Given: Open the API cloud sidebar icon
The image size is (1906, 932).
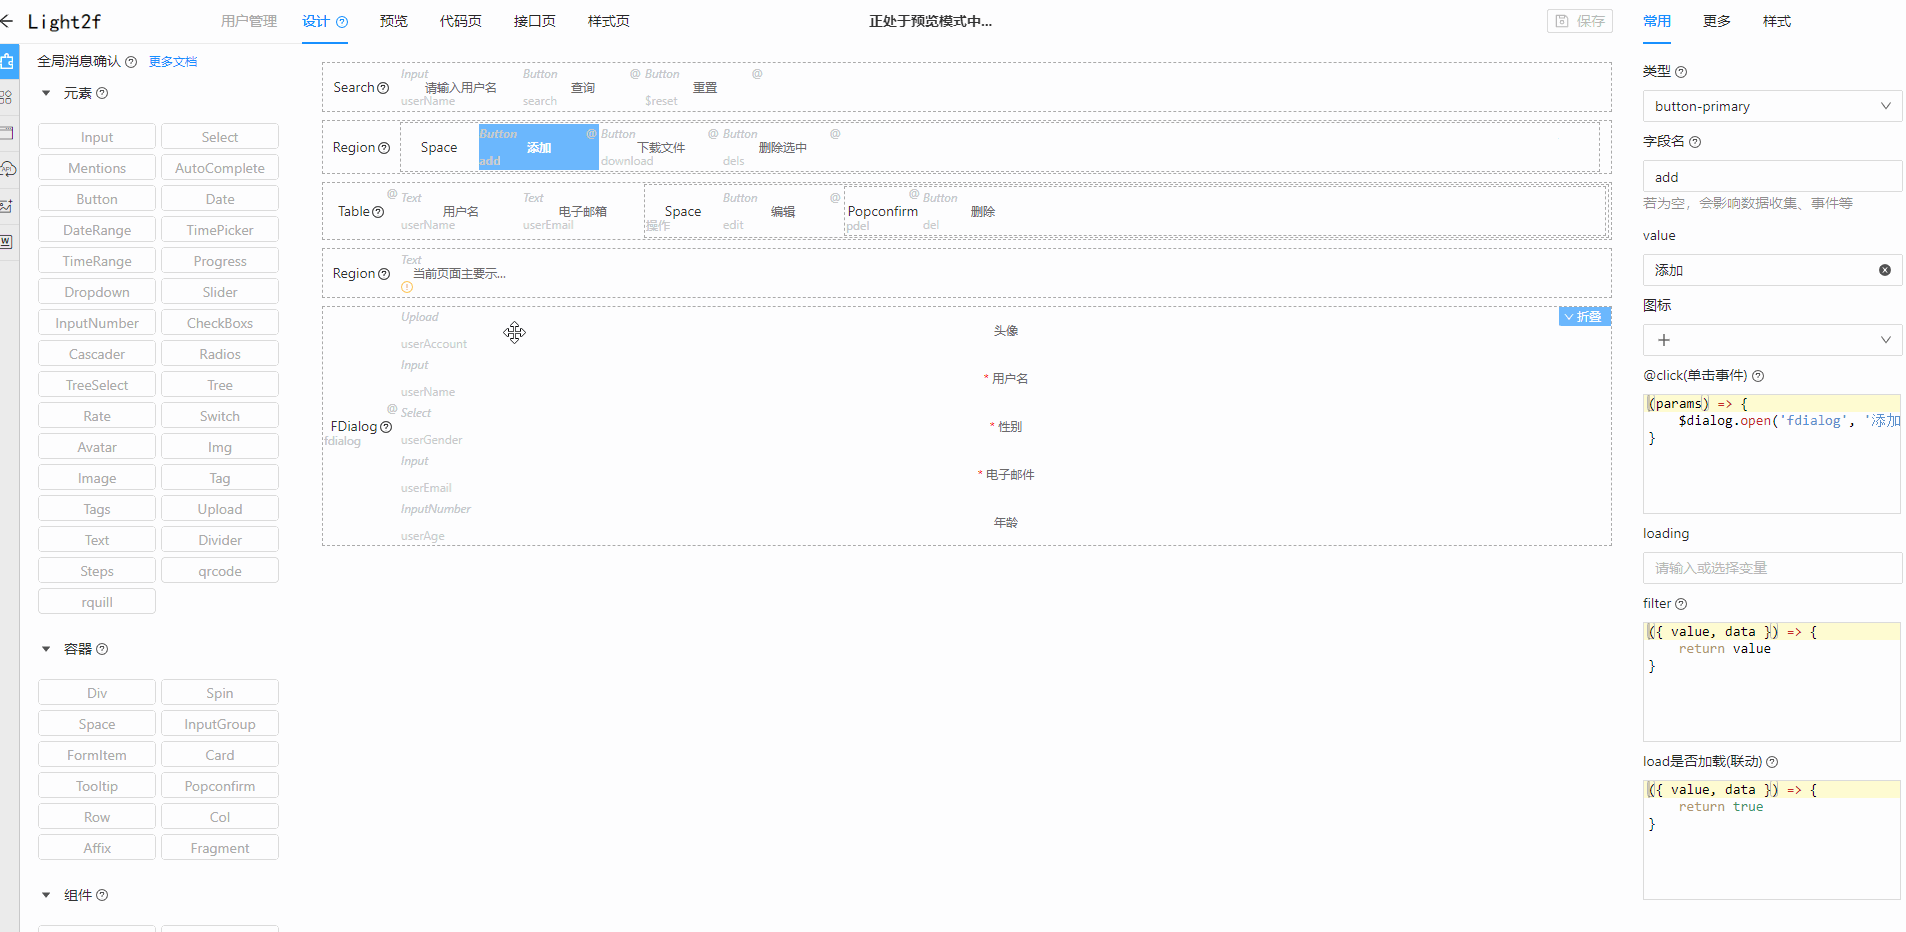Looking at the screenshot, I should (8, 170).
